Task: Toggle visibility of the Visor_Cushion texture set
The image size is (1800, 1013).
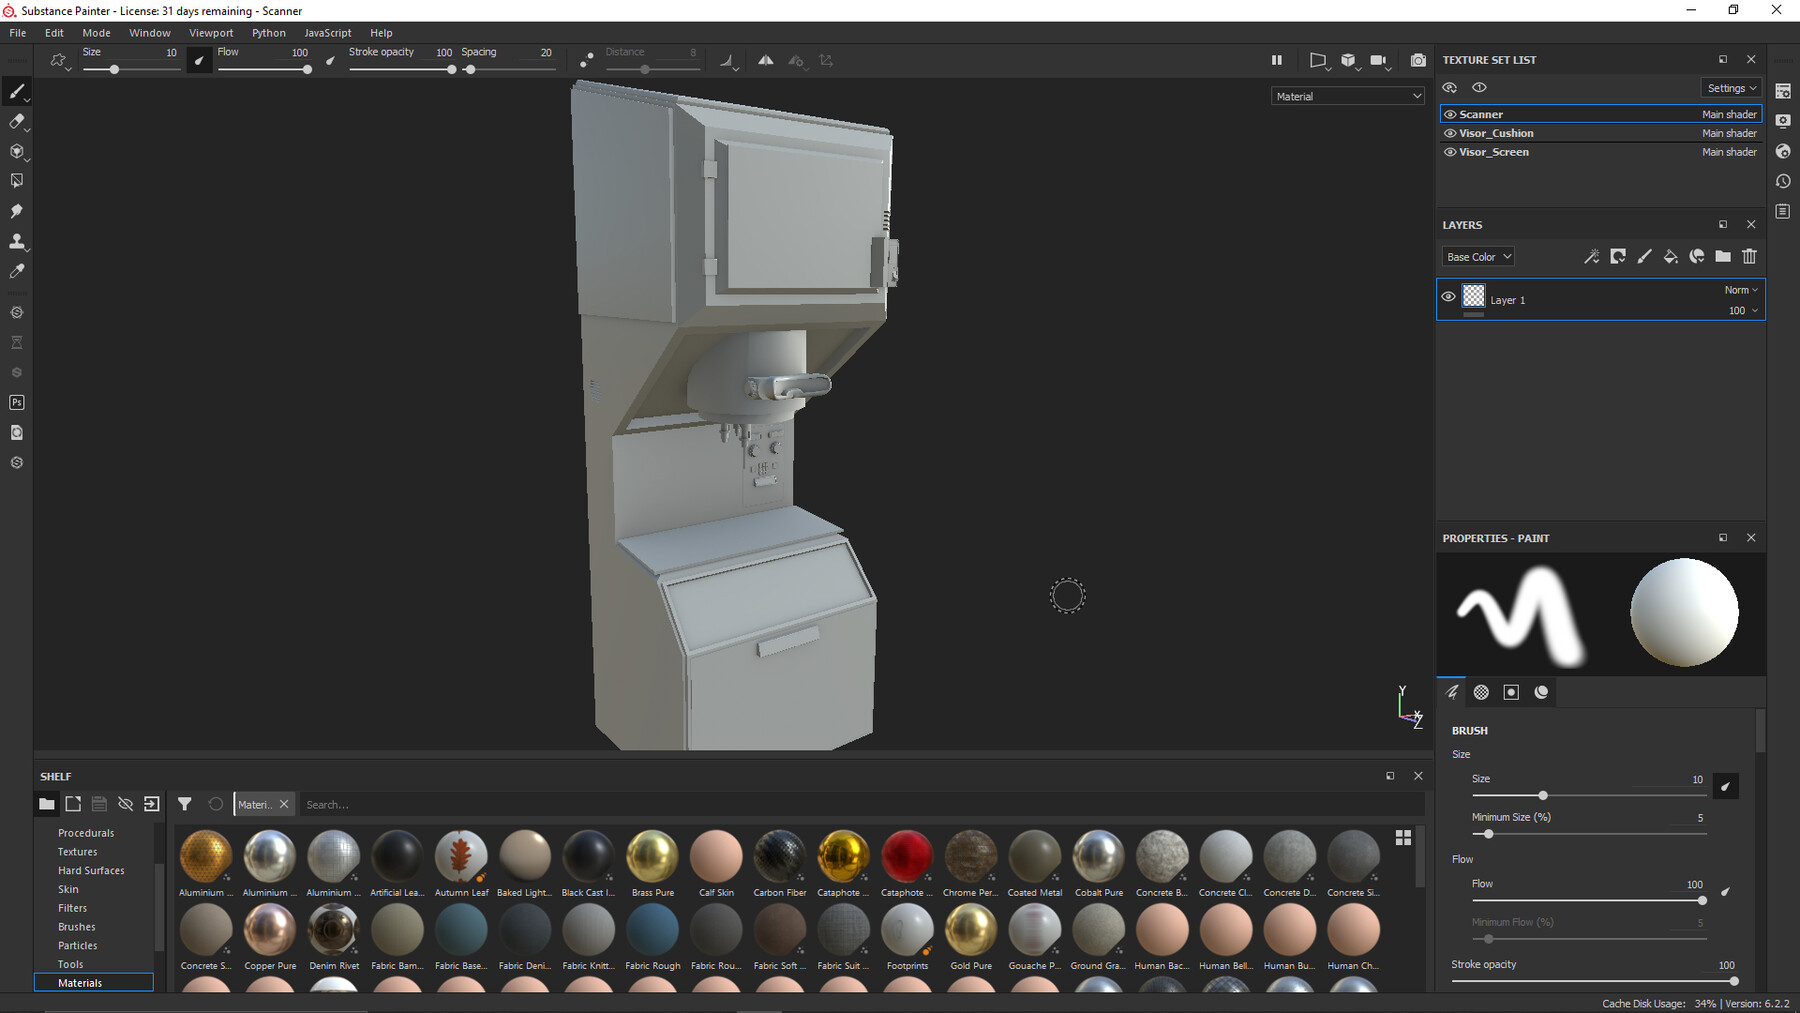Action: [x=1450, y=132]
